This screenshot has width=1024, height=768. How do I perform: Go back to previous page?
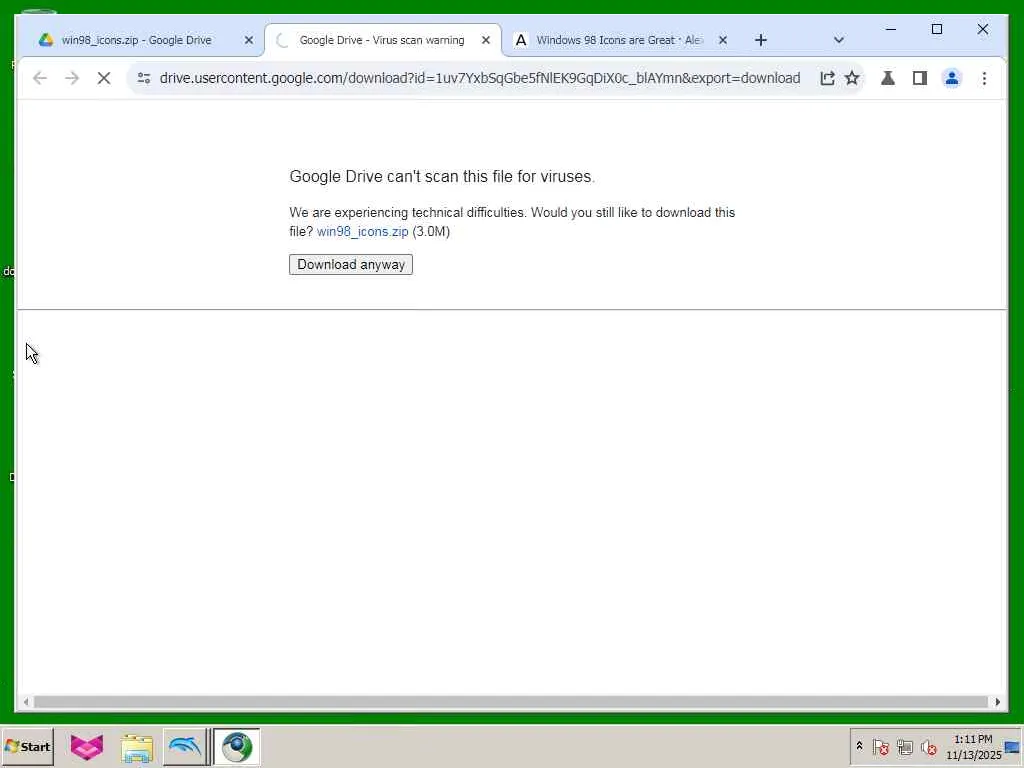[x=40, y=78]
